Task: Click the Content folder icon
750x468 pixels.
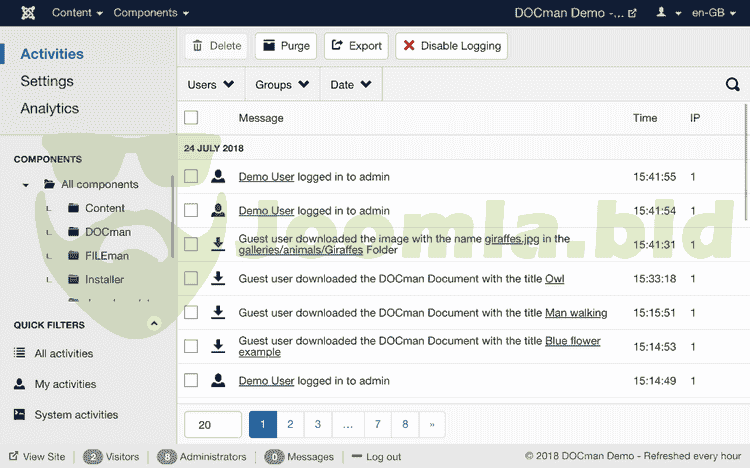Action: [x=73, y=208]
